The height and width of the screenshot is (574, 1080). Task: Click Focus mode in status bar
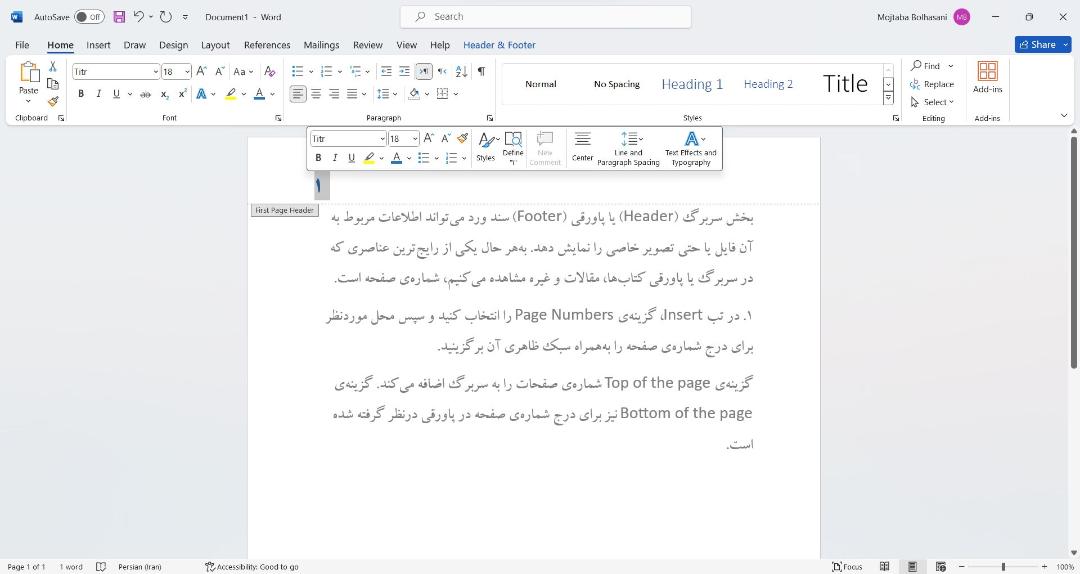(847, 566)
